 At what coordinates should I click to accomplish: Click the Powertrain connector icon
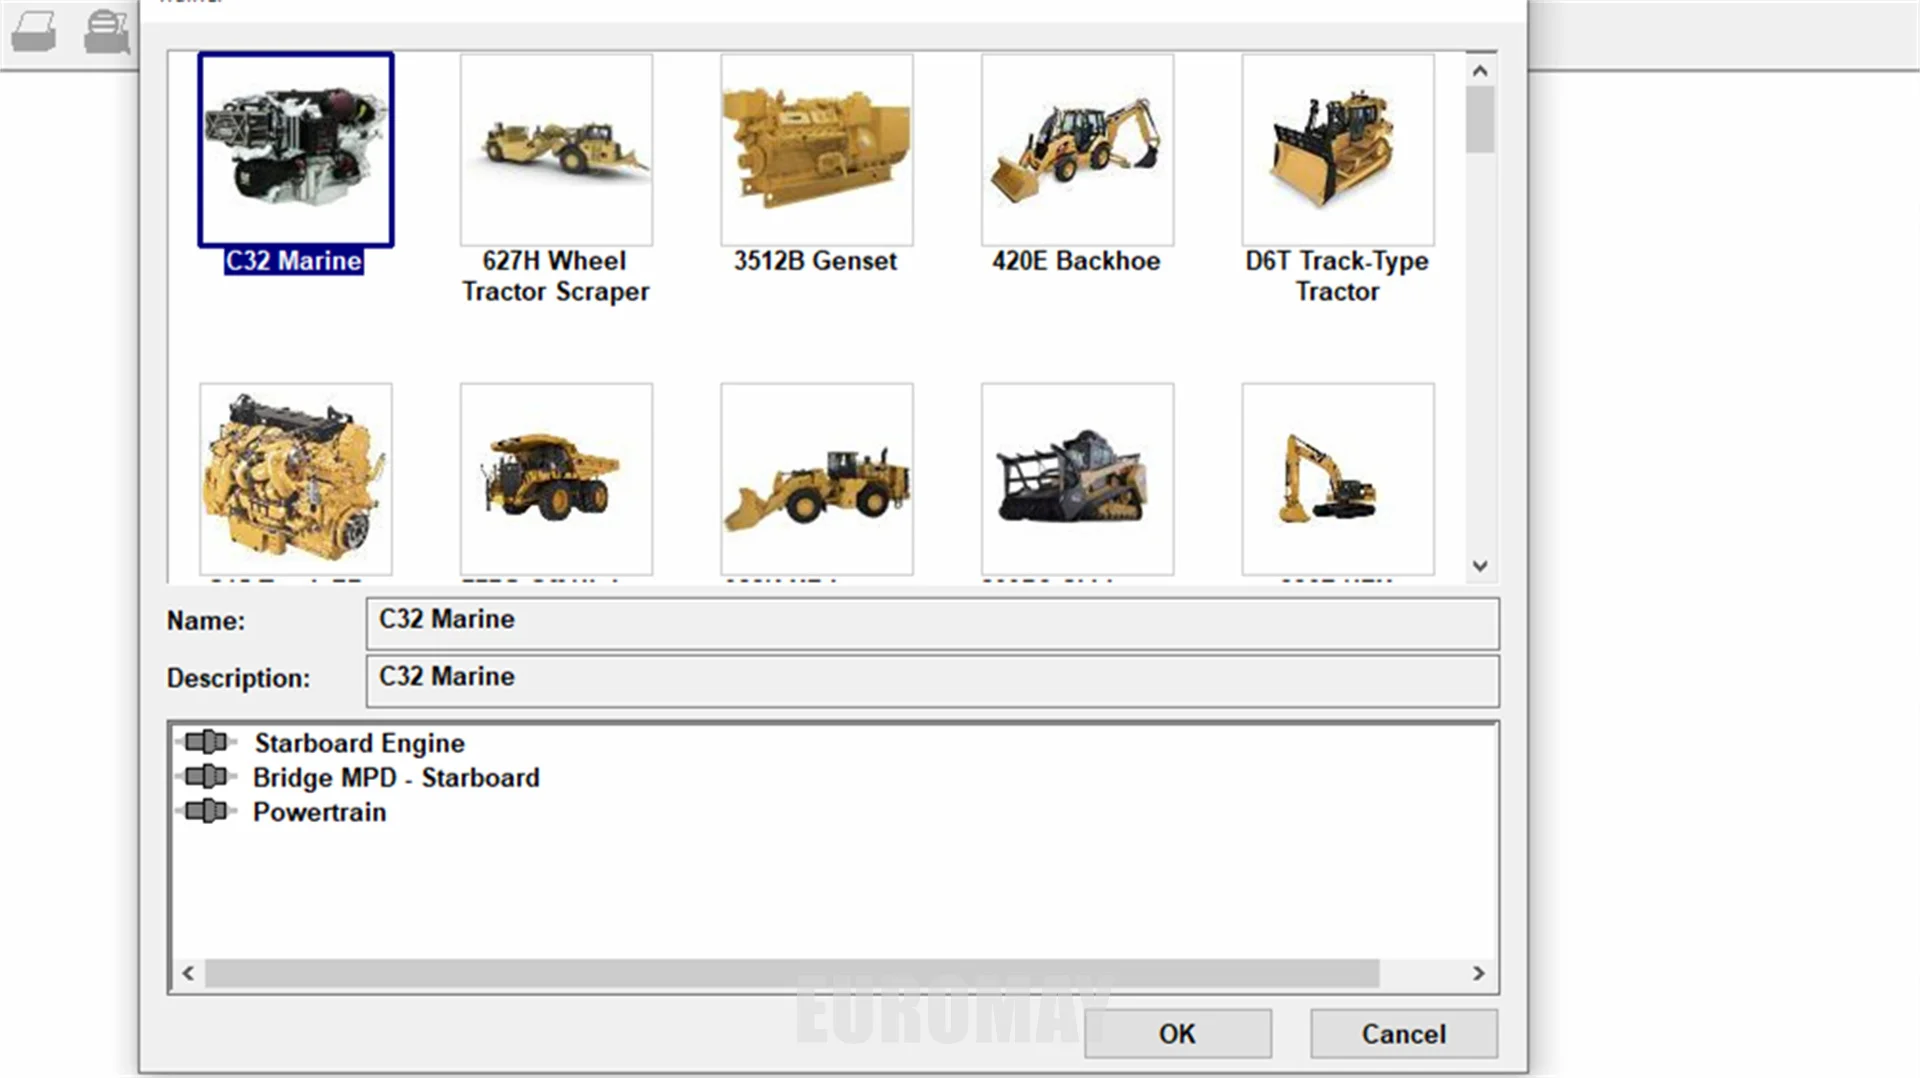[x=206, y=811]
